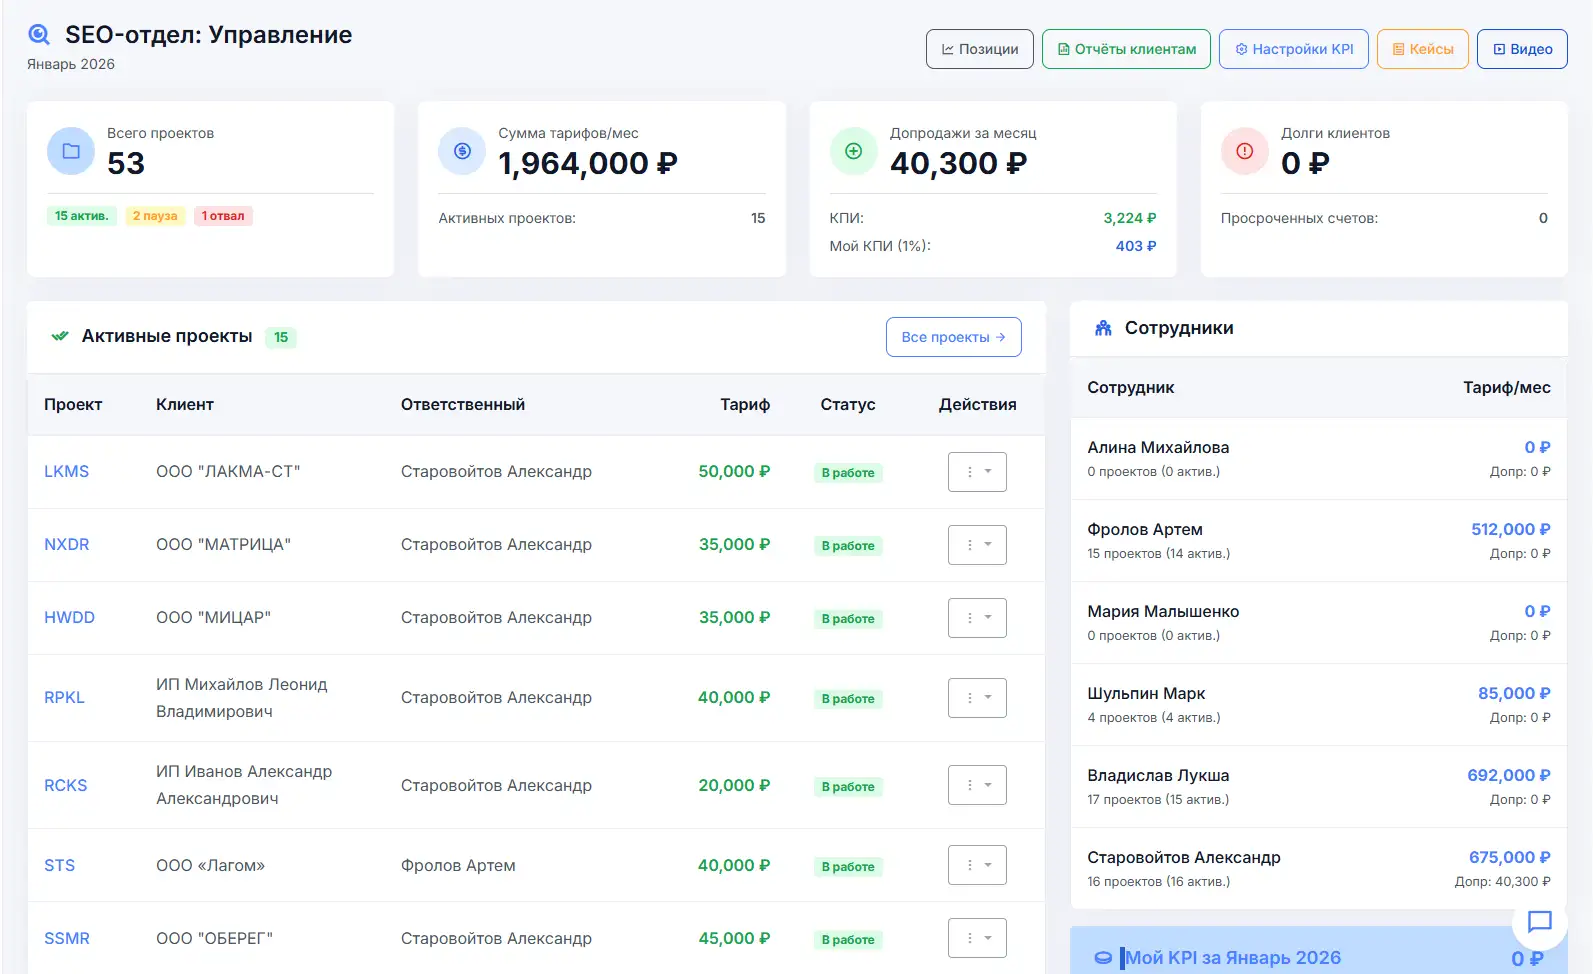Open Настройки KPI page
Screen dimensions: 1593x974
pos(1293,49)
